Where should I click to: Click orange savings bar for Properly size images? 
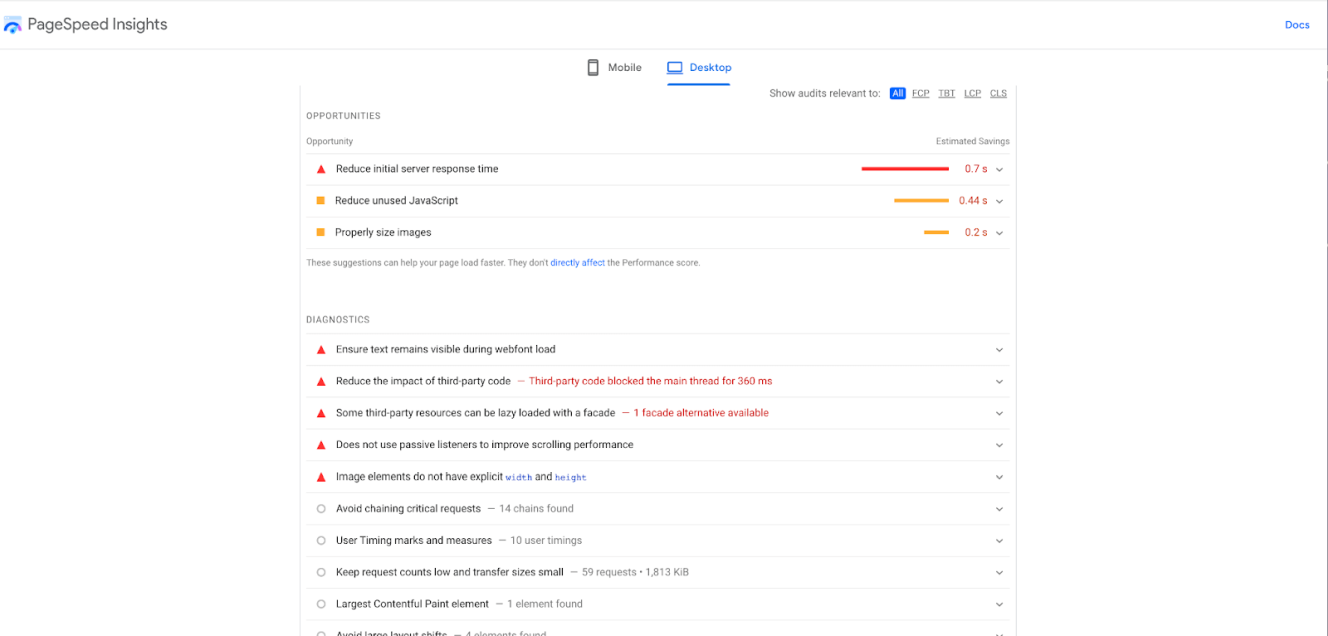936,232
